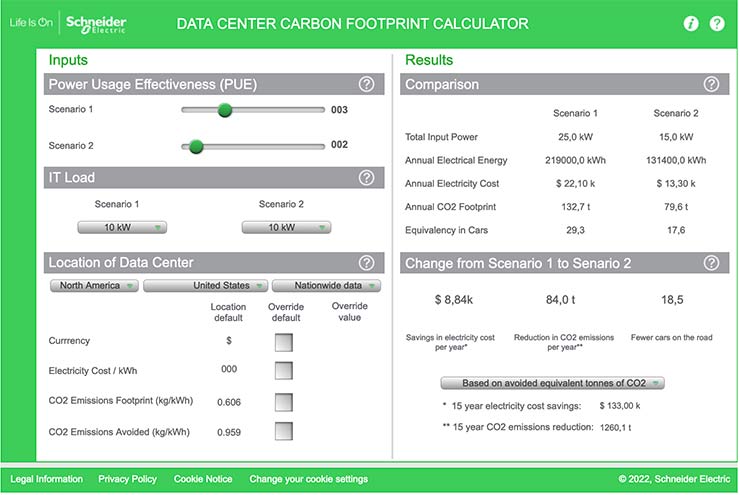
Task: Expand the North America region dropdown
Action: pyautogui.click(x=96, y=286)
